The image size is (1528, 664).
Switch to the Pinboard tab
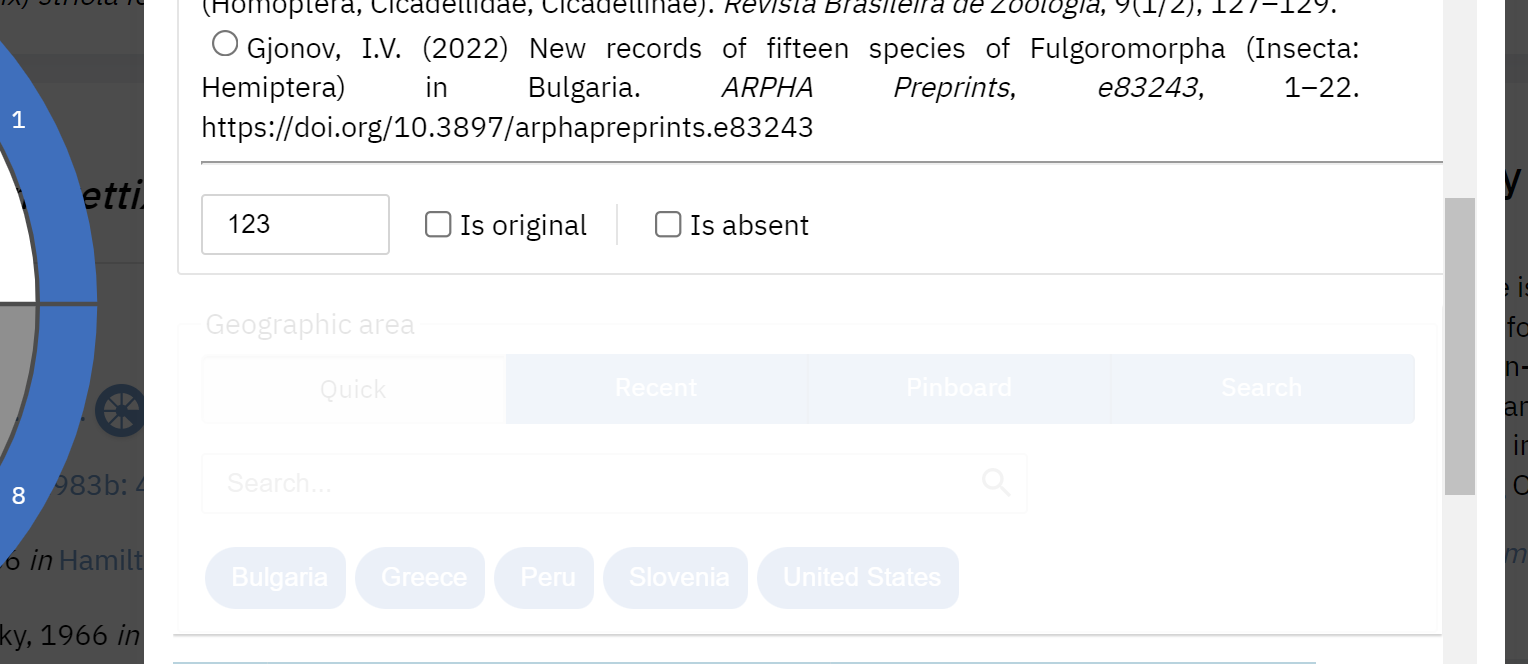958,388
